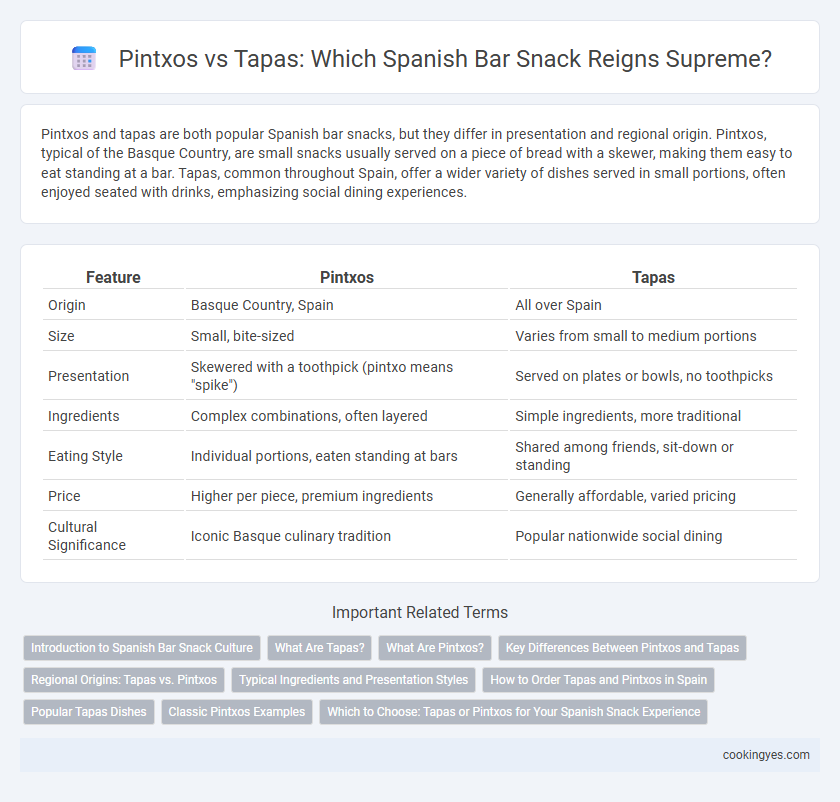840x802 pixels.
Task: Select the Feature column header
Action: coord(114,277)
